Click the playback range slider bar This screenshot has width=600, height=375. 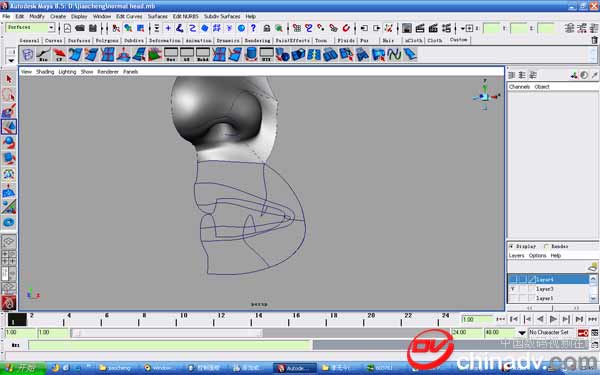[x=167, y=333]
